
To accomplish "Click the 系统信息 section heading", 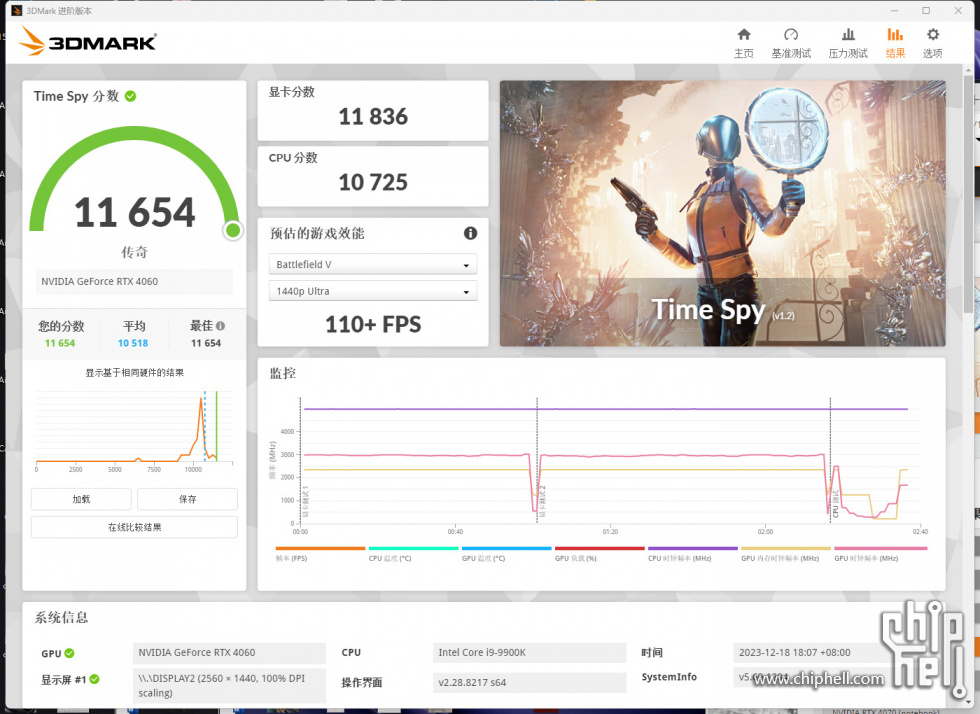I will point(61,618).
